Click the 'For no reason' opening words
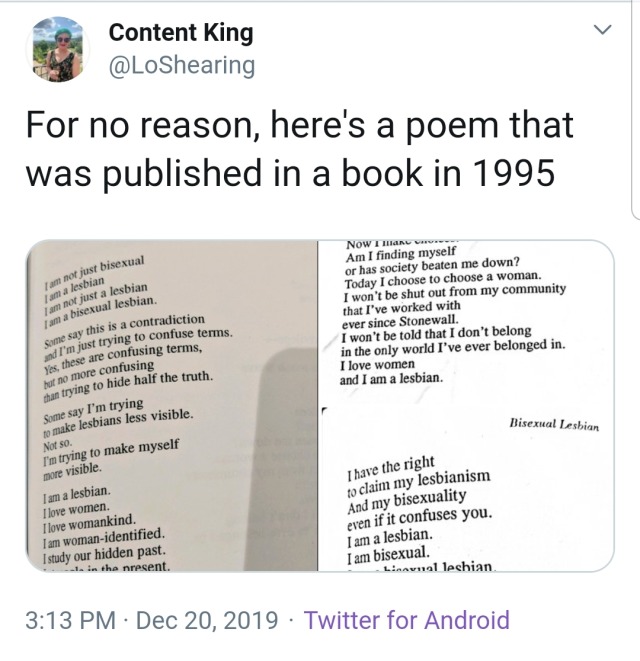The image size is (640, 661). [x=120, y=126]
